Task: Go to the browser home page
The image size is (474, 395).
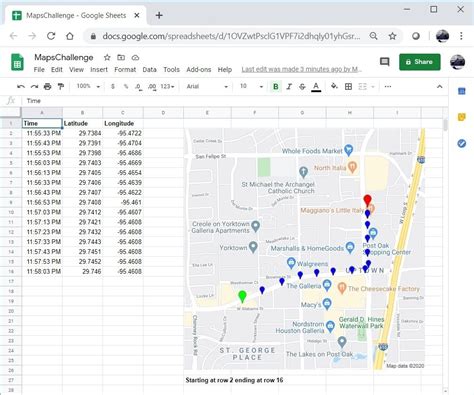Action: tap(70, 36)
